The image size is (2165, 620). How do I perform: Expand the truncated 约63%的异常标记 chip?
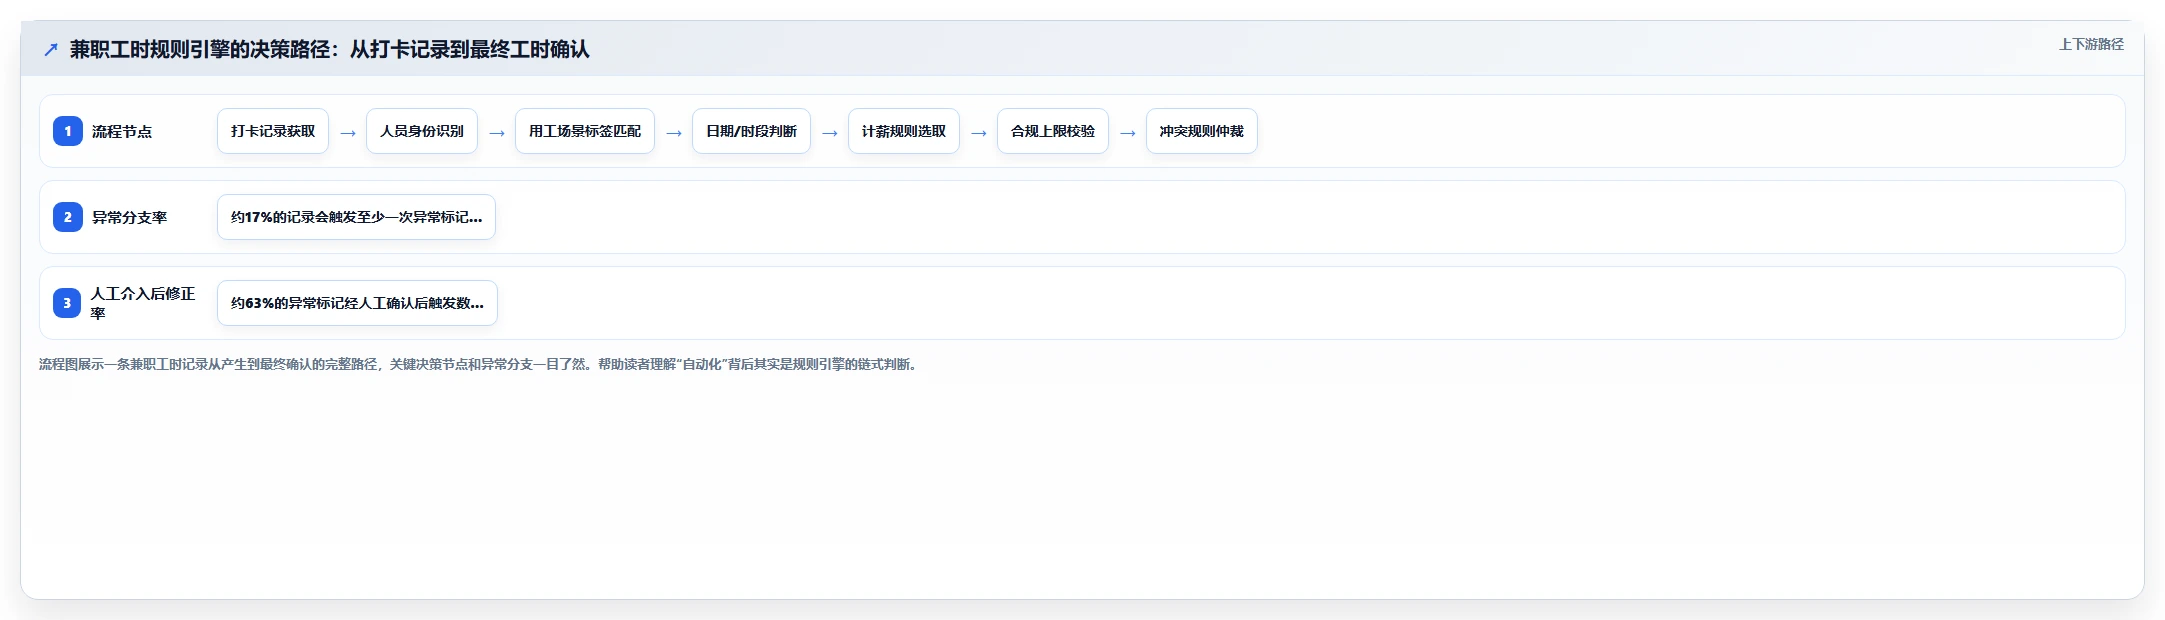pyautogui.click(x=357, y=303)
